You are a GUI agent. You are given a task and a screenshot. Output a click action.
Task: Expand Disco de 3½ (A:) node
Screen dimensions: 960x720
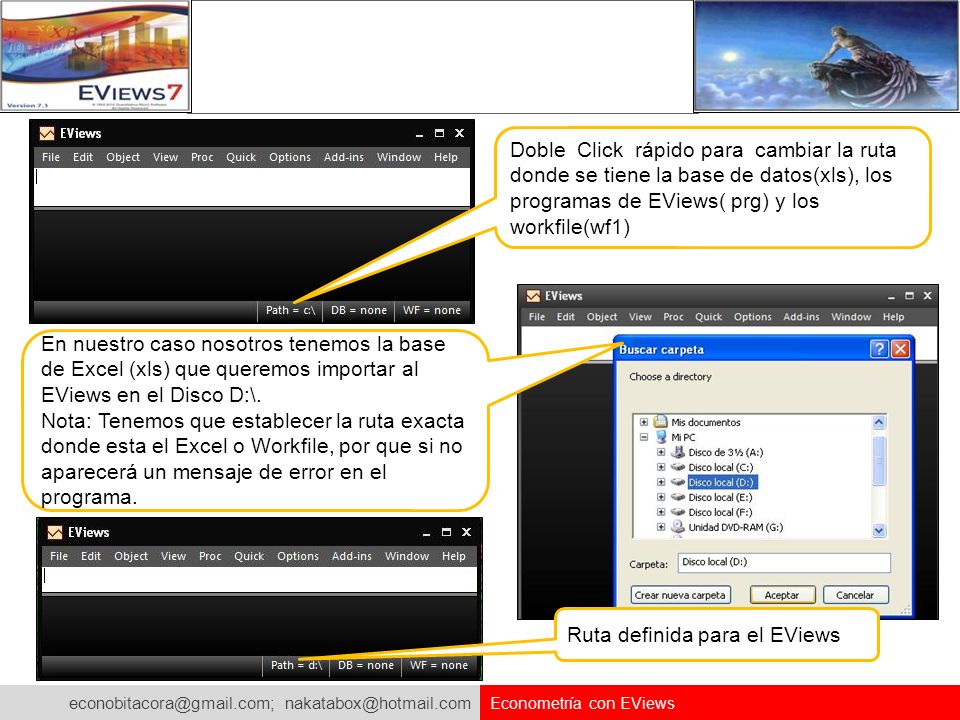[x=661, y=452]
